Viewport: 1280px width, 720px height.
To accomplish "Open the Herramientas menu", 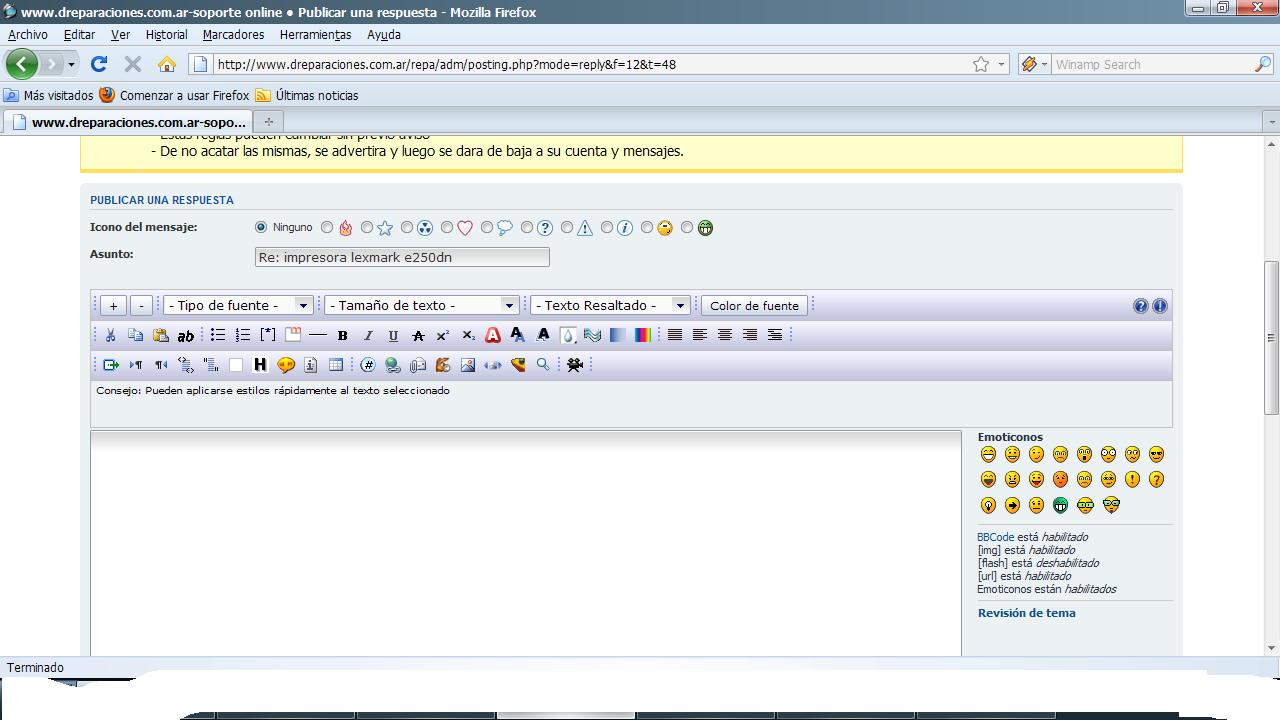I will click(315, 35).
